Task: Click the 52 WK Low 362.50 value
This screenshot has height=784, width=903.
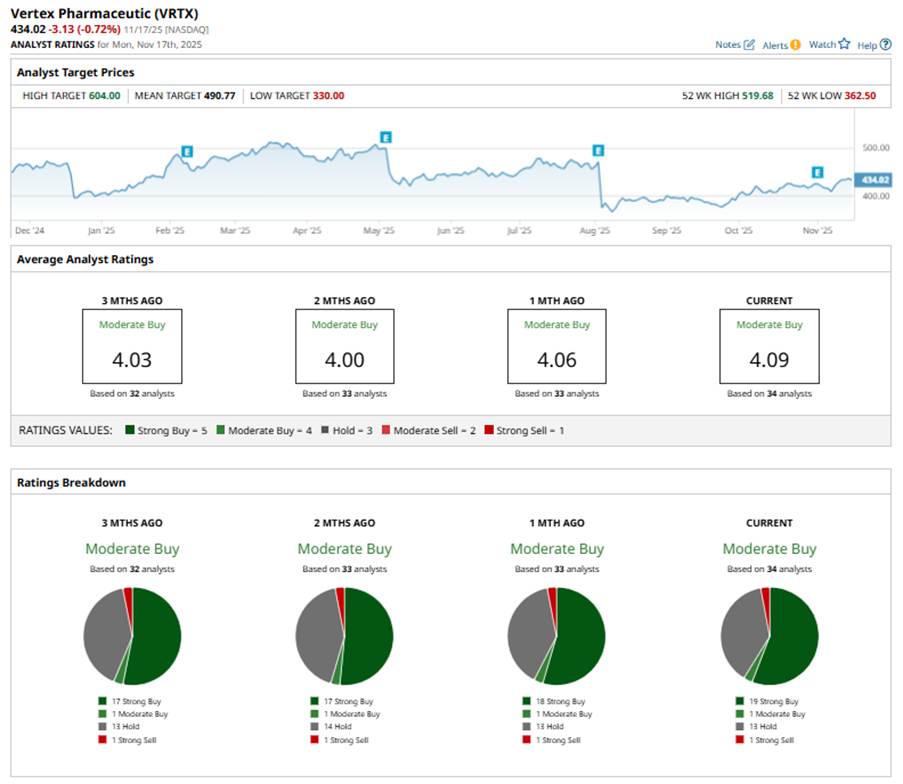Action: point(860,96)
